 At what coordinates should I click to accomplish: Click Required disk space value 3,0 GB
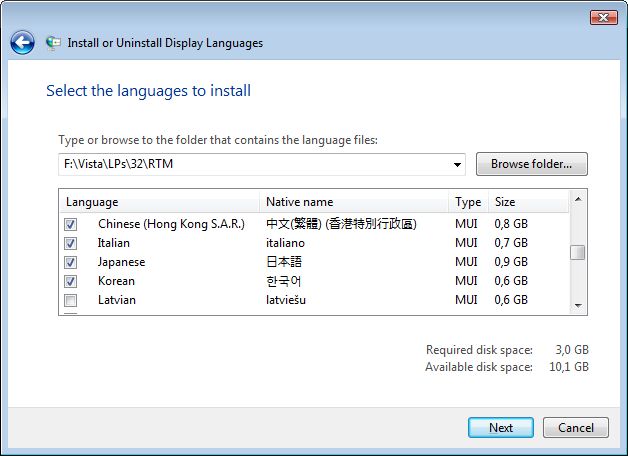point(572,350)
